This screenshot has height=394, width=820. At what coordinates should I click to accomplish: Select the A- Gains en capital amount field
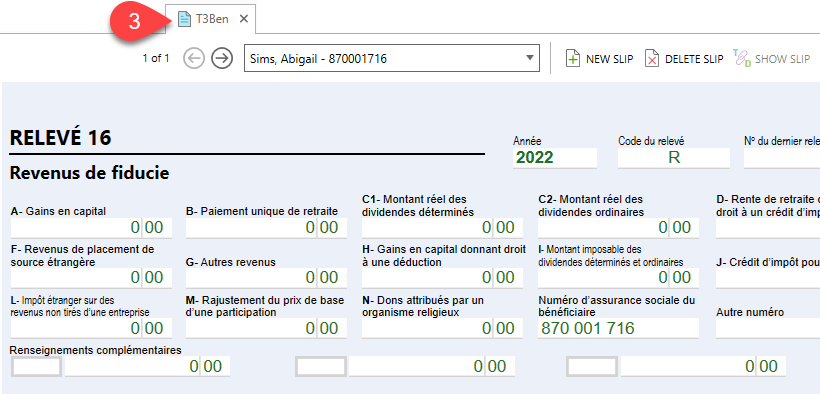(91, 228)
